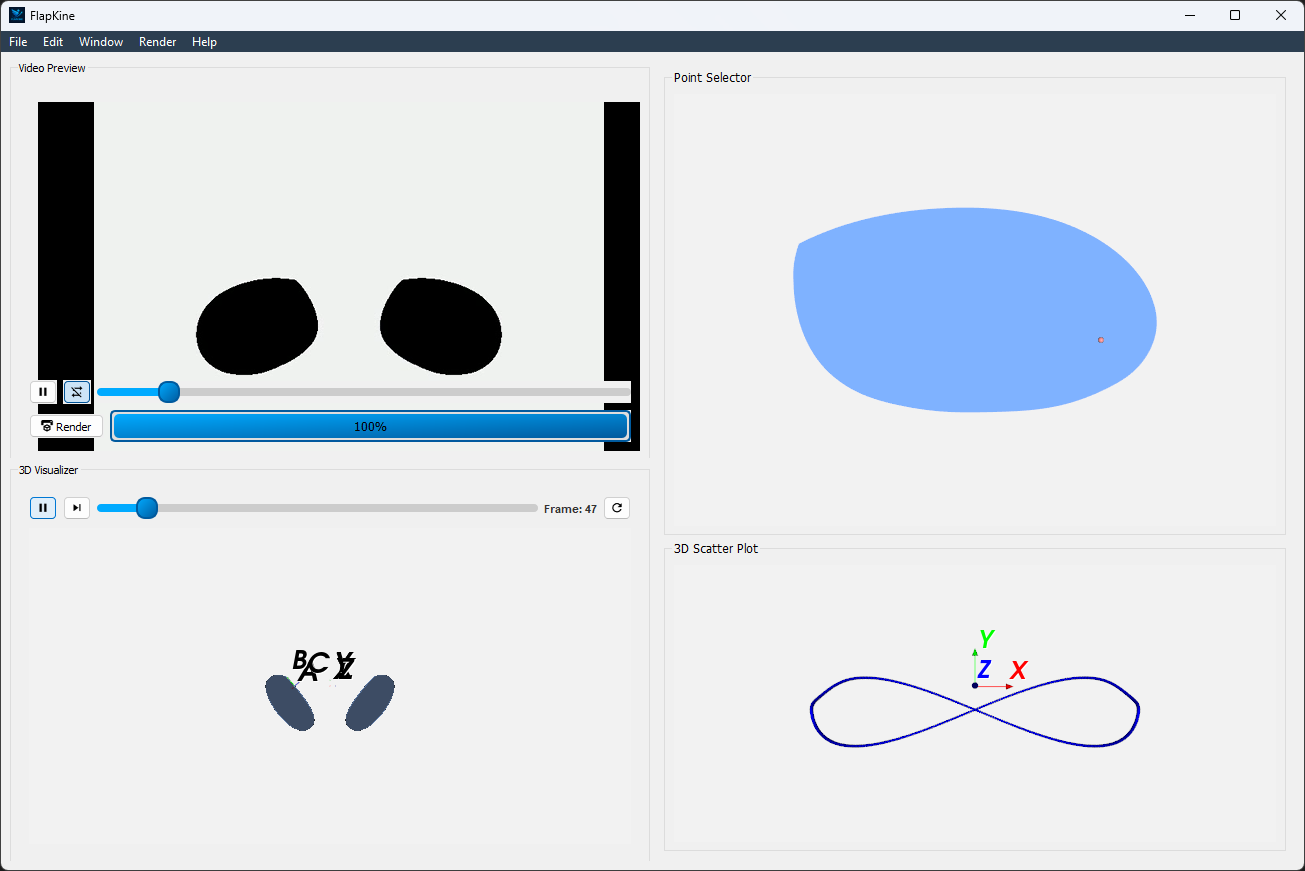Pause the video preview playback

click(43, 392)
